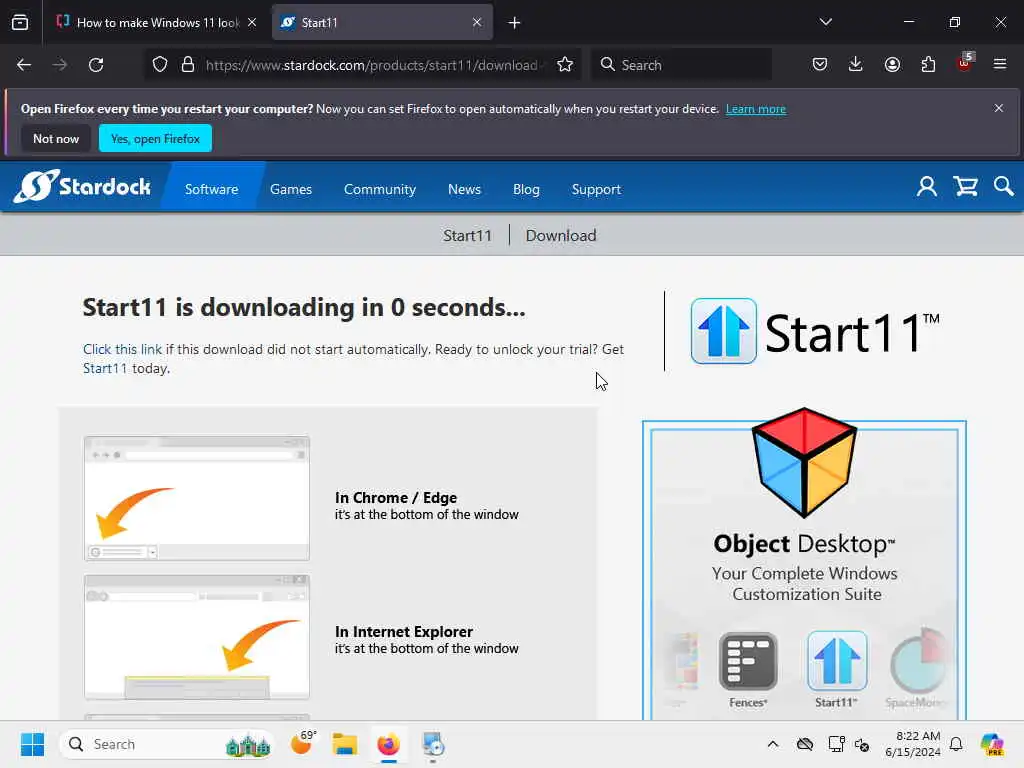Go back to the previous page
This screenshot has width=1024, height=768.
(24, 65)
